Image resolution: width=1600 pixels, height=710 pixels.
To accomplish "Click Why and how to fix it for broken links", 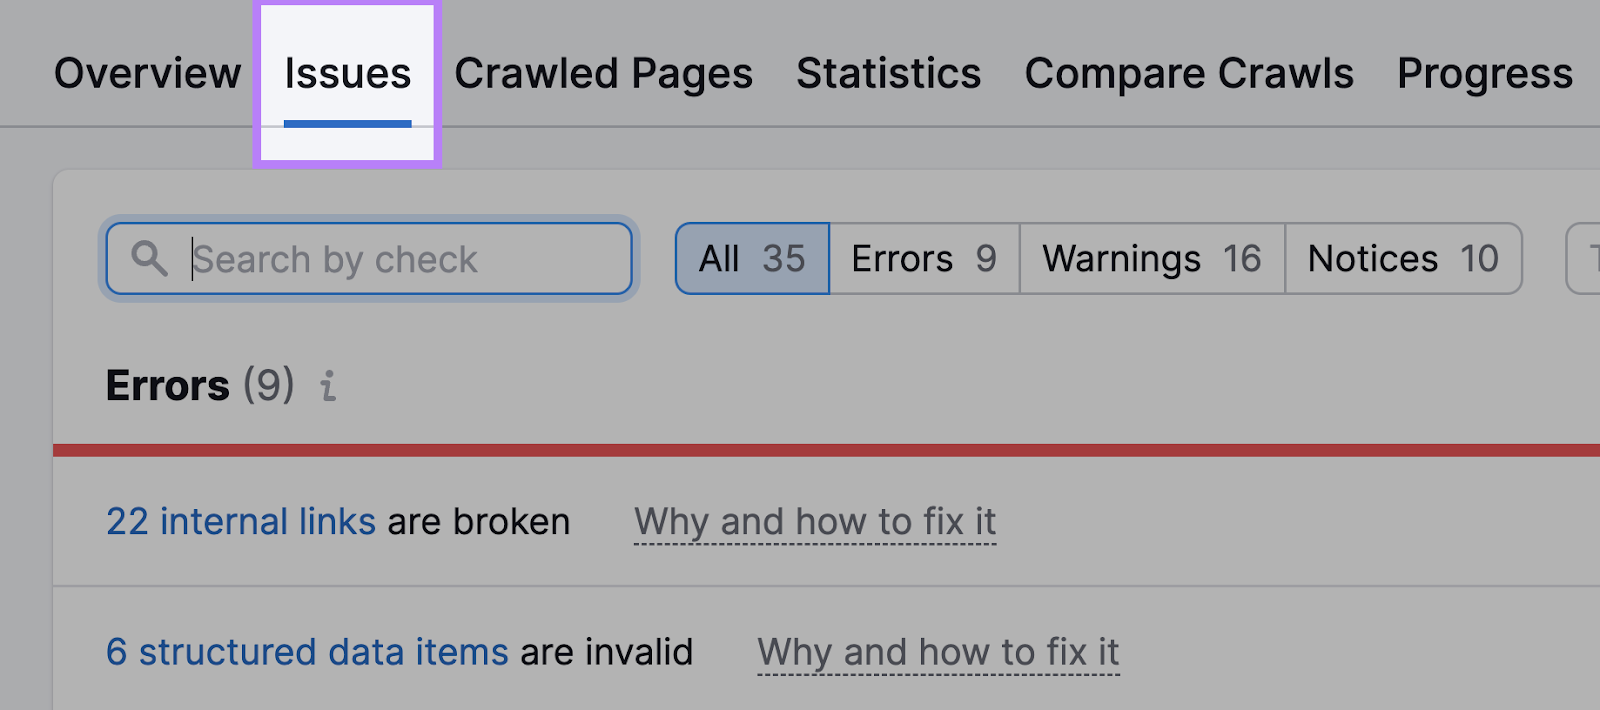I will point(814,521).
